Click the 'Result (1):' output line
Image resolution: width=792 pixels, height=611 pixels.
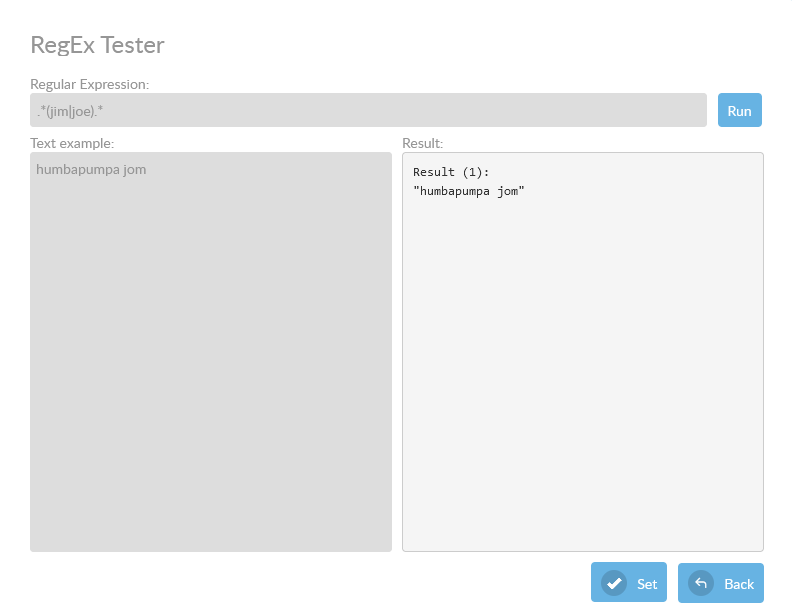point(451,172)
